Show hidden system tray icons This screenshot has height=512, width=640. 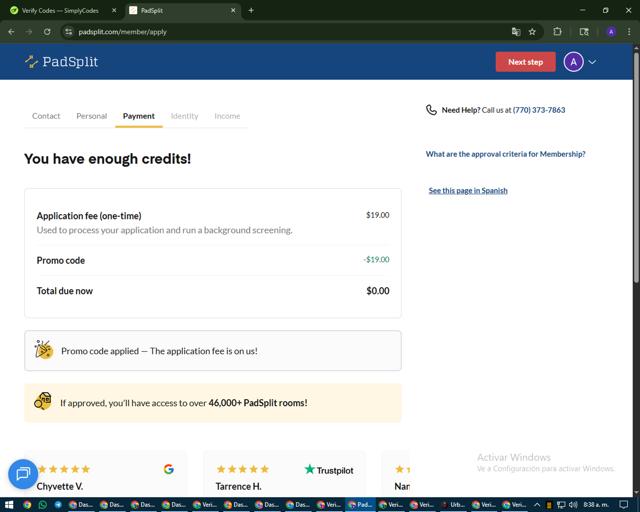(537, 505)
